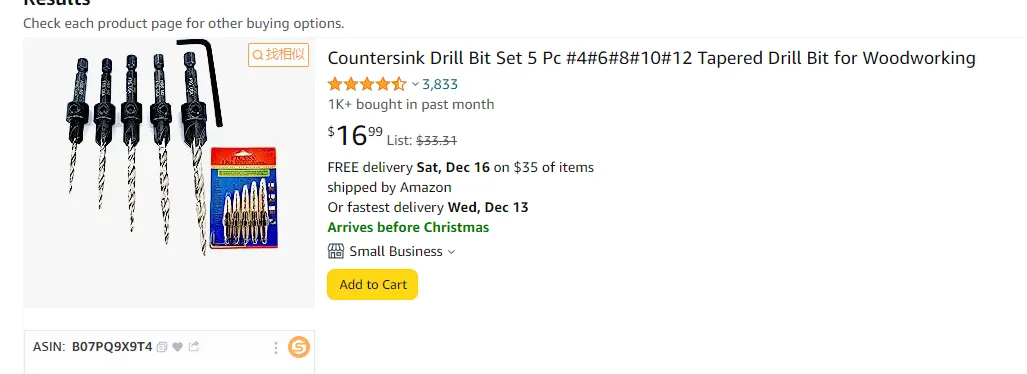
Task: Click the star rating icons
Action: pyautogui.click(x=367, y=84)
